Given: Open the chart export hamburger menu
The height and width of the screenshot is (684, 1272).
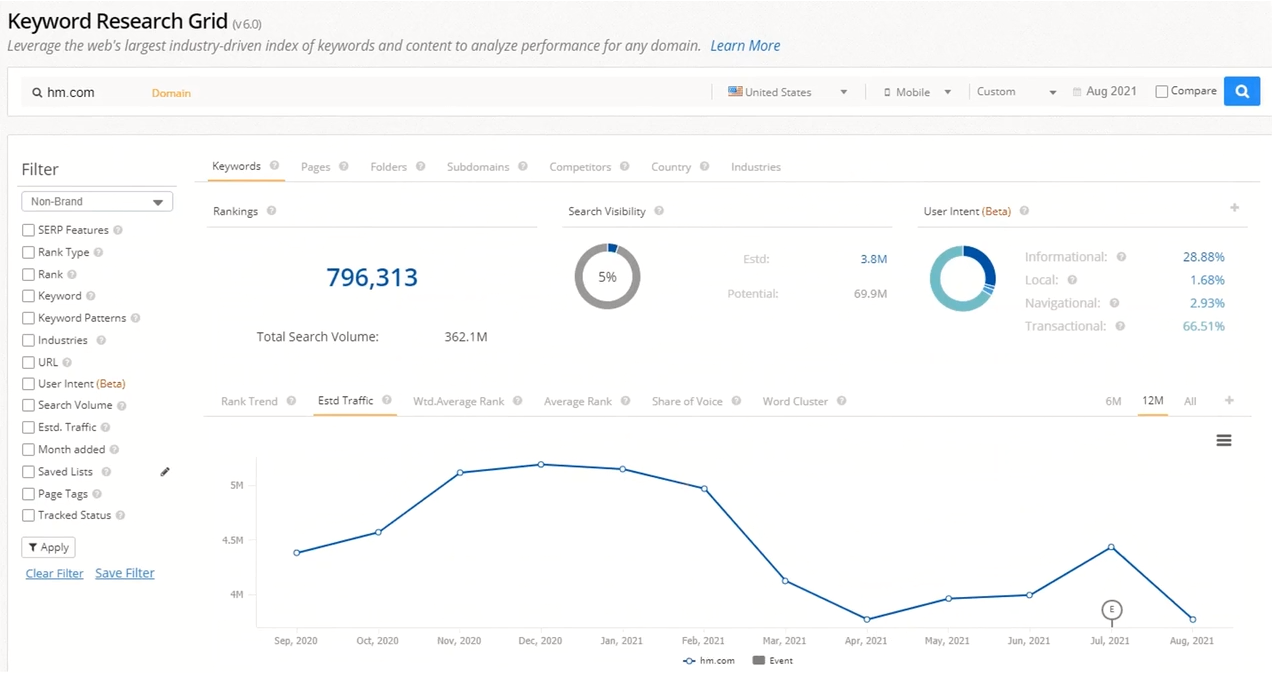Looking at the screenshot, I should coord(1223,440).
